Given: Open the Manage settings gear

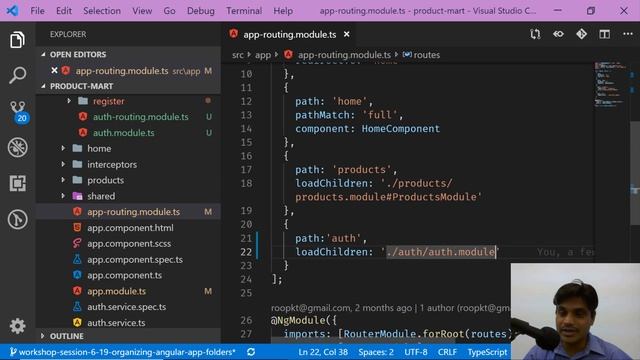Looking at the screenshot, I should coord(18,326).
